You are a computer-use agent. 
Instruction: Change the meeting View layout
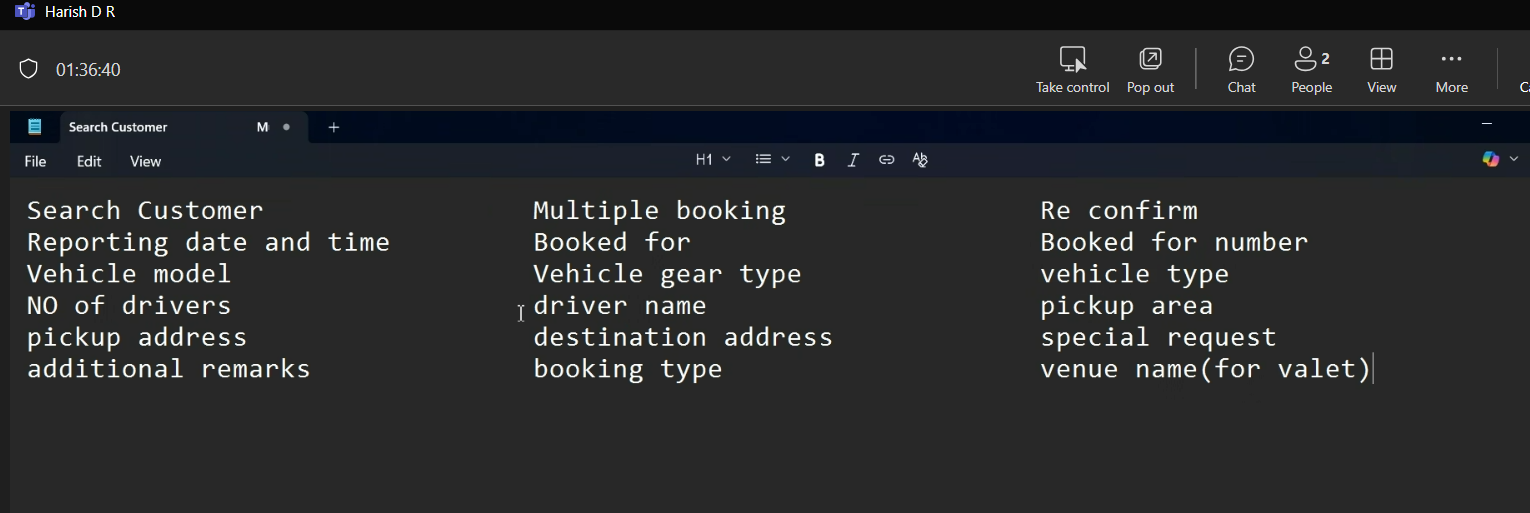[x=1381, y=69]
